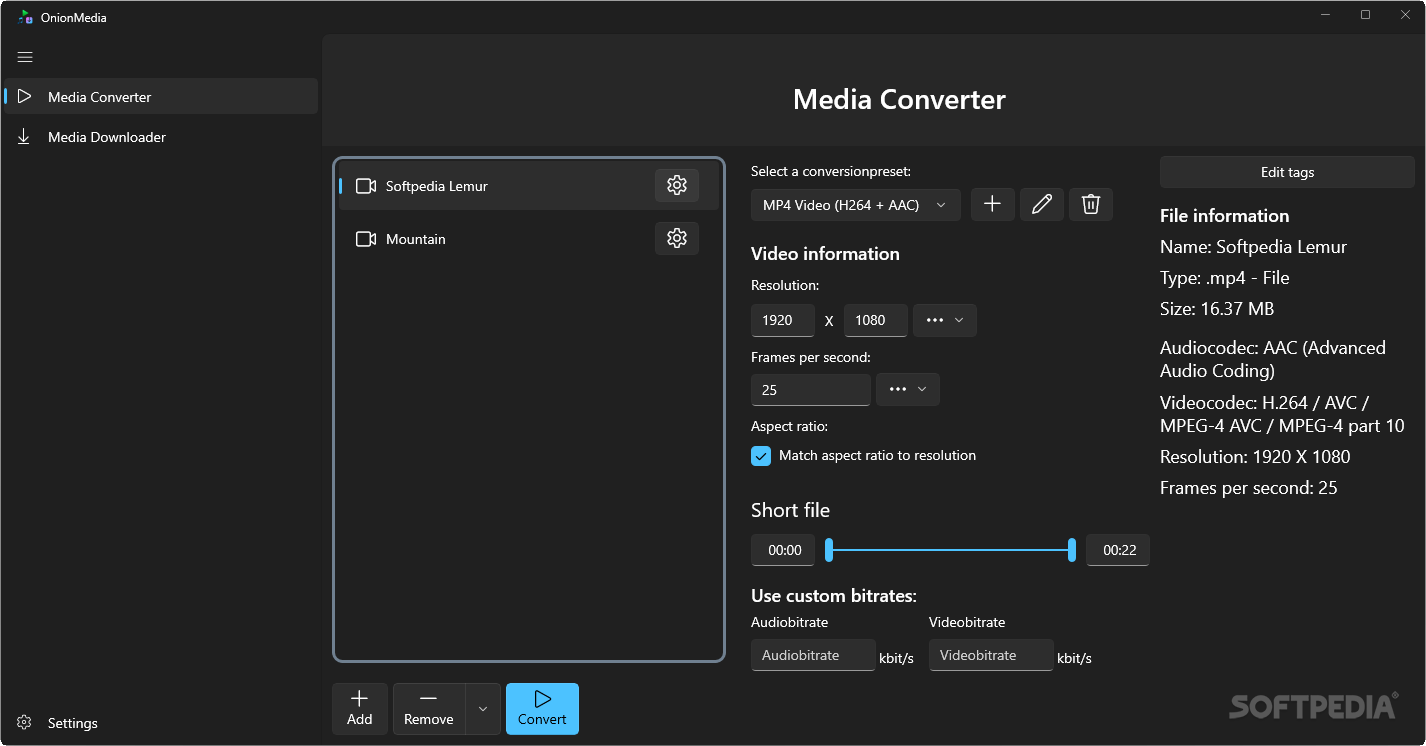This screenshot has height=746, width=1426.
Task: Click Add button
Action: [360, 709]
